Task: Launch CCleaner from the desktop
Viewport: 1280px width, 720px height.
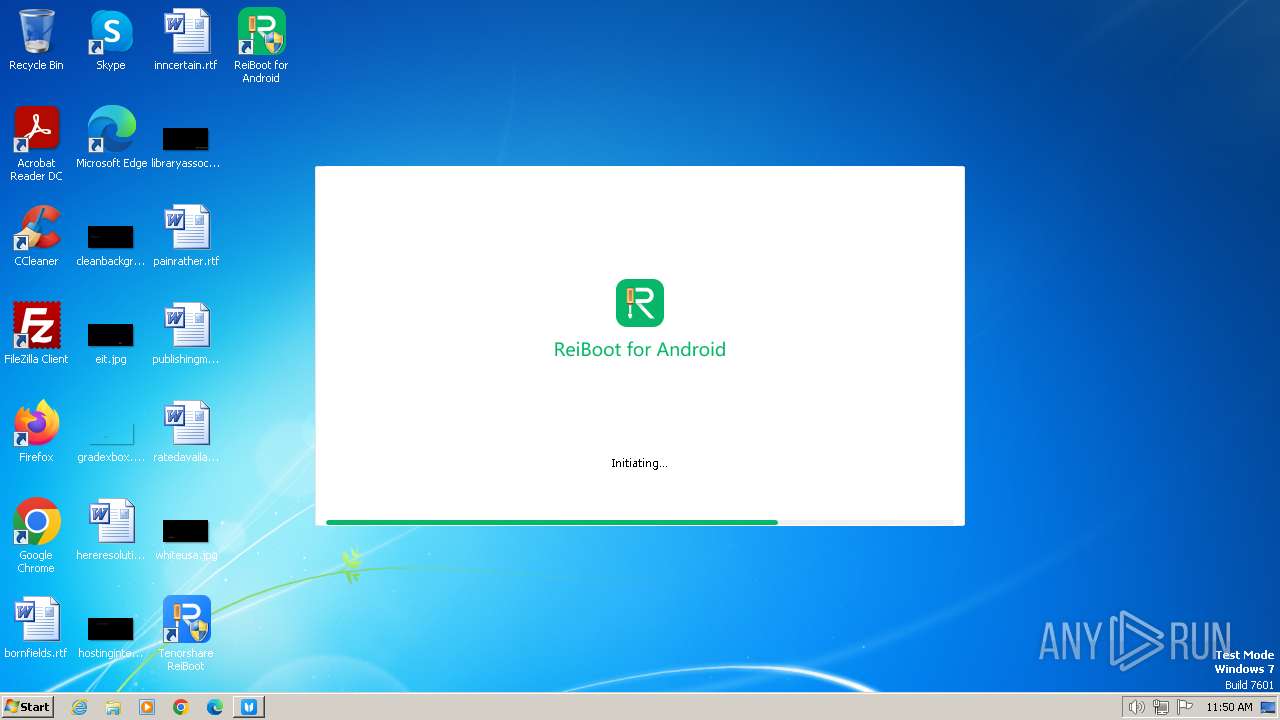Action: click(x=36, y=236)
